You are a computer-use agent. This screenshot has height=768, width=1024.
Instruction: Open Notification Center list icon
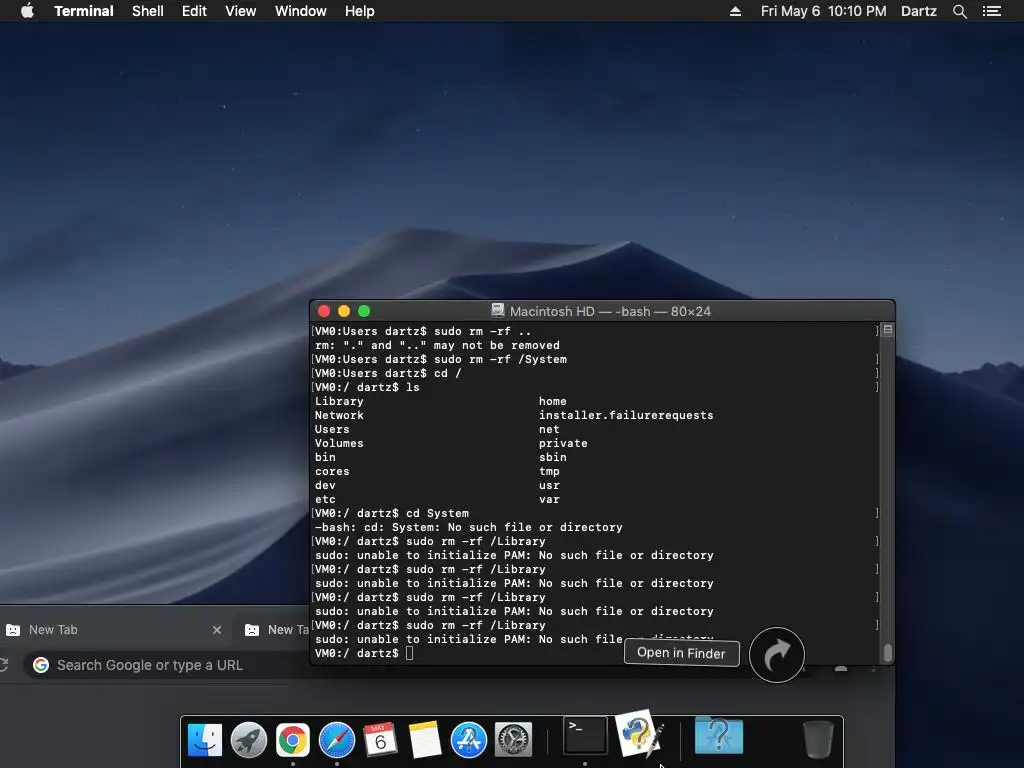(992, 11)
